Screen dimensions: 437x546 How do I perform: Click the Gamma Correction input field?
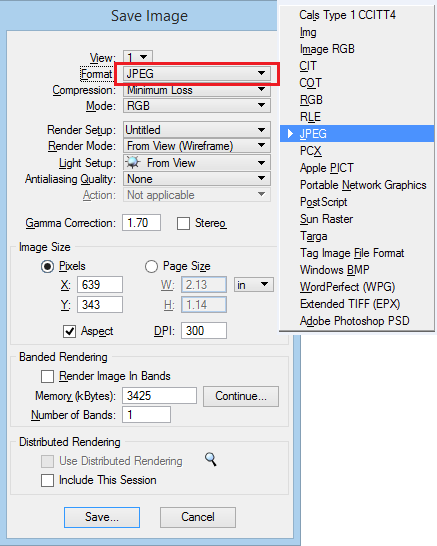pyautogui.click(x=141, y=223)
